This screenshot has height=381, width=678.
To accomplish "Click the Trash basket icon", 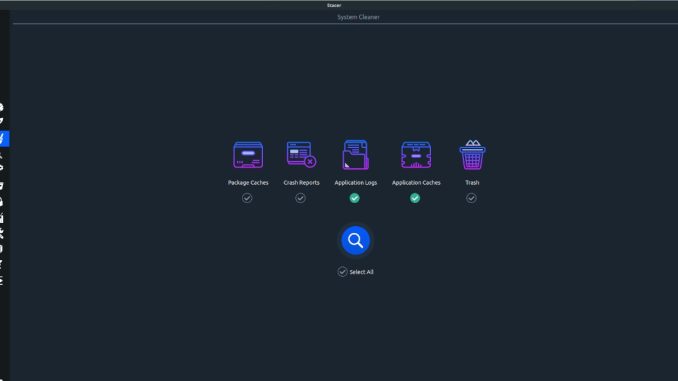I will coord(472,154).
